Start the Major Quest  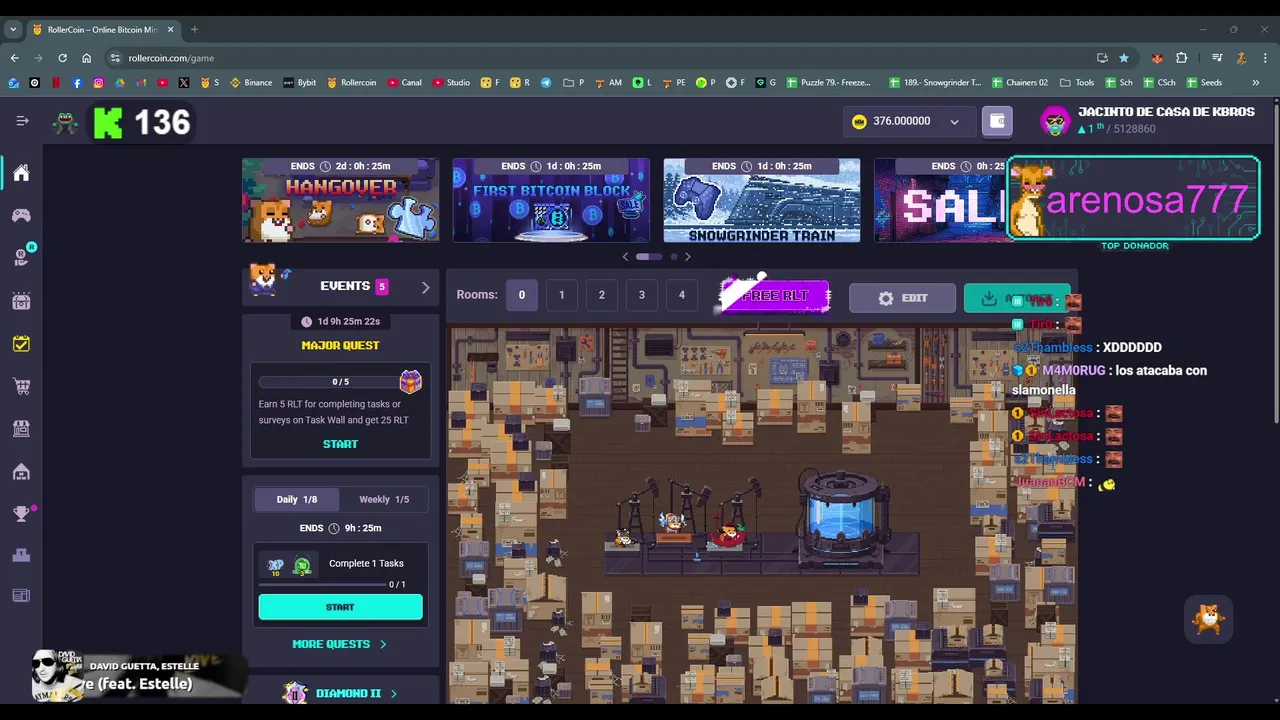[x=340, y=444]
